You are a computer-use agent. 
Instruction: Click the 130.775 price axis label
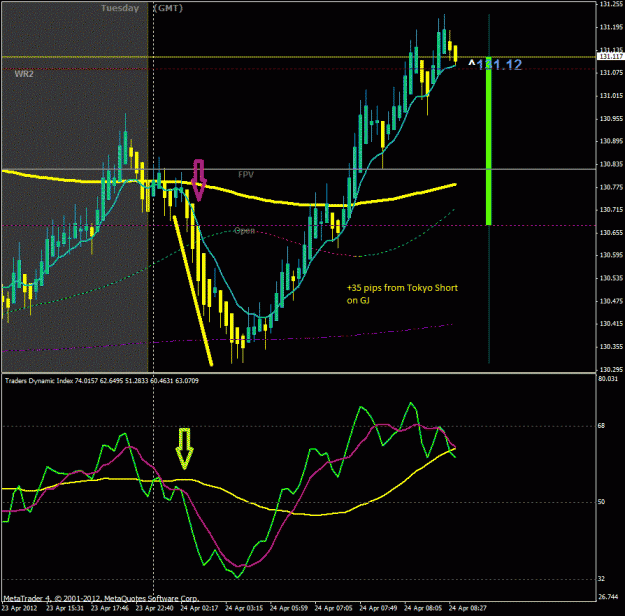pos(611,187)
